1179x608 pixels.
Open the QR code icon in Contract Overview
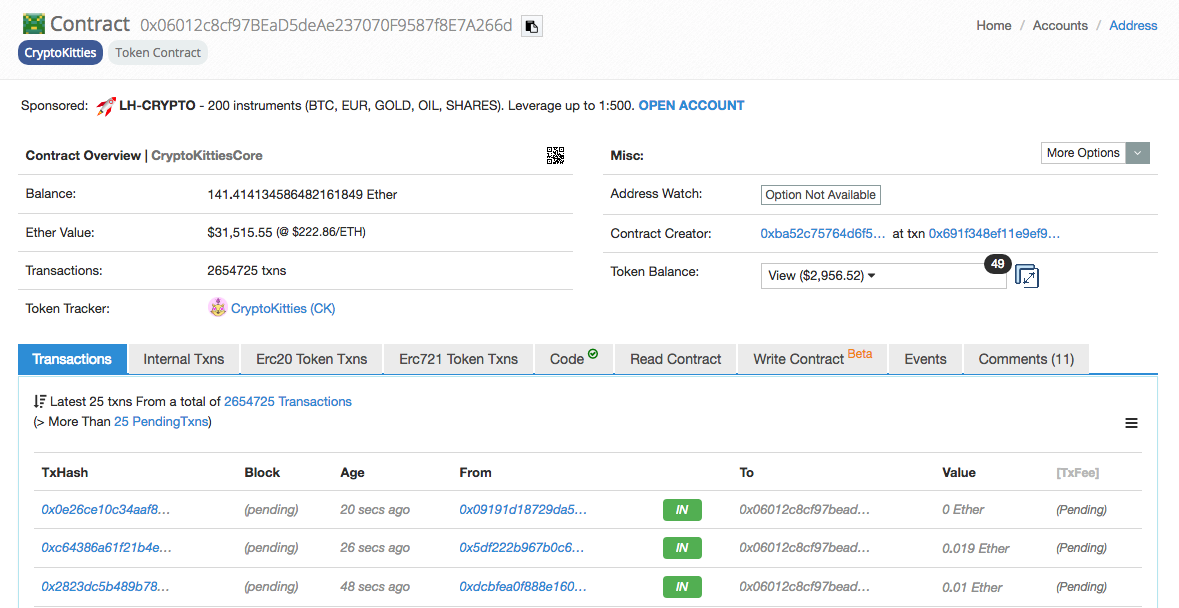[555, 156]
